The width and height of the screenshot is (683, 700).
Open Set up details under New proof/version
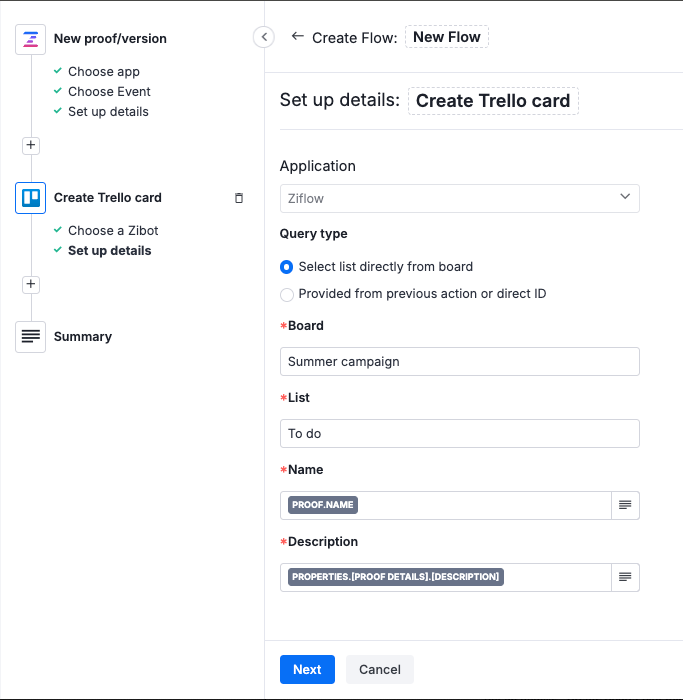[108, 112]
